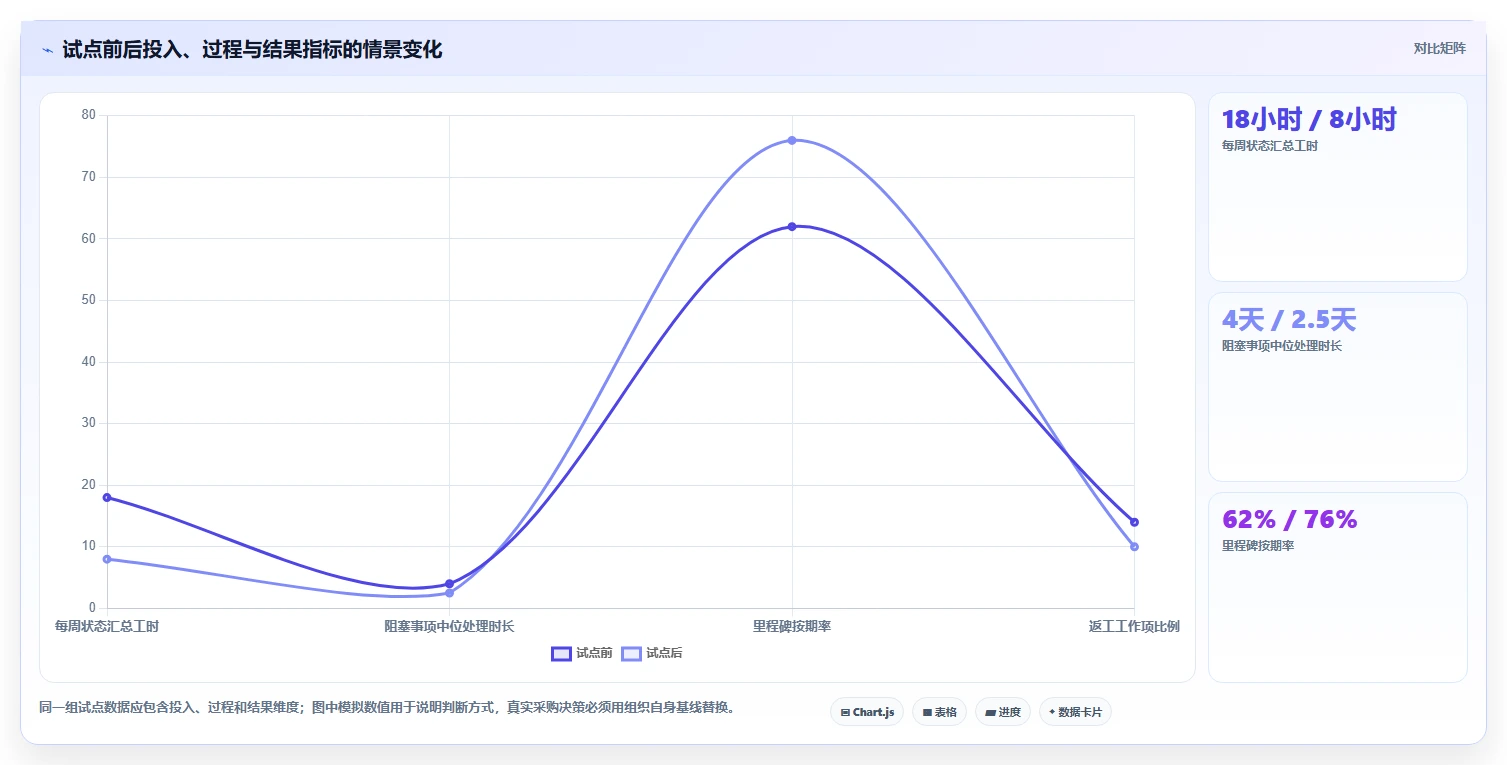
Task: Click the footnote starting with 同一组试点数据
Action: pyautogui.click(x=390, y=707)
